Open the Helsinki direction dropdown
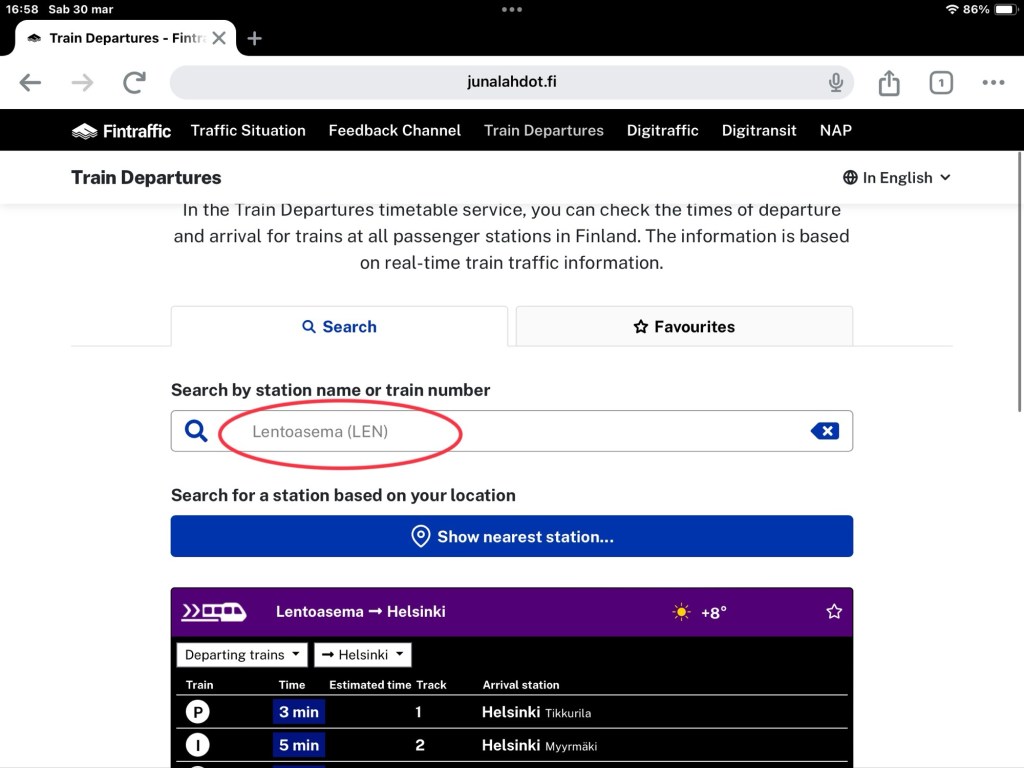 click(363, 655)
